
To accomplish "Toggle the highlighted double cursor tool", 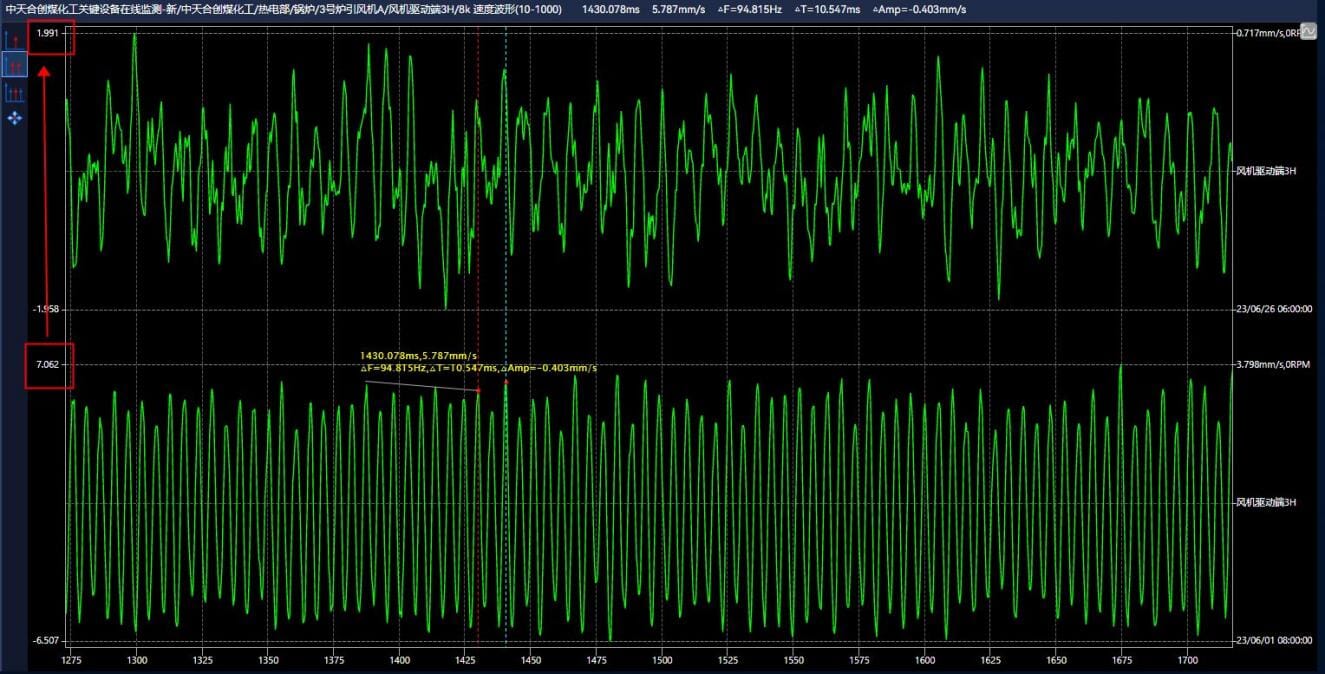I will pyautogui.click(x=15, y=66).
